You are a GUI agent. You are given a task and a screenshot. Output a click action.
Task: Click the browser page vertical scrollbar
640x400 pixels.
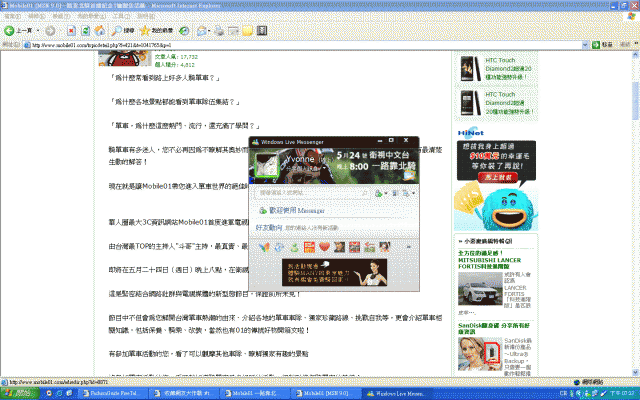[x=636, y=213]
